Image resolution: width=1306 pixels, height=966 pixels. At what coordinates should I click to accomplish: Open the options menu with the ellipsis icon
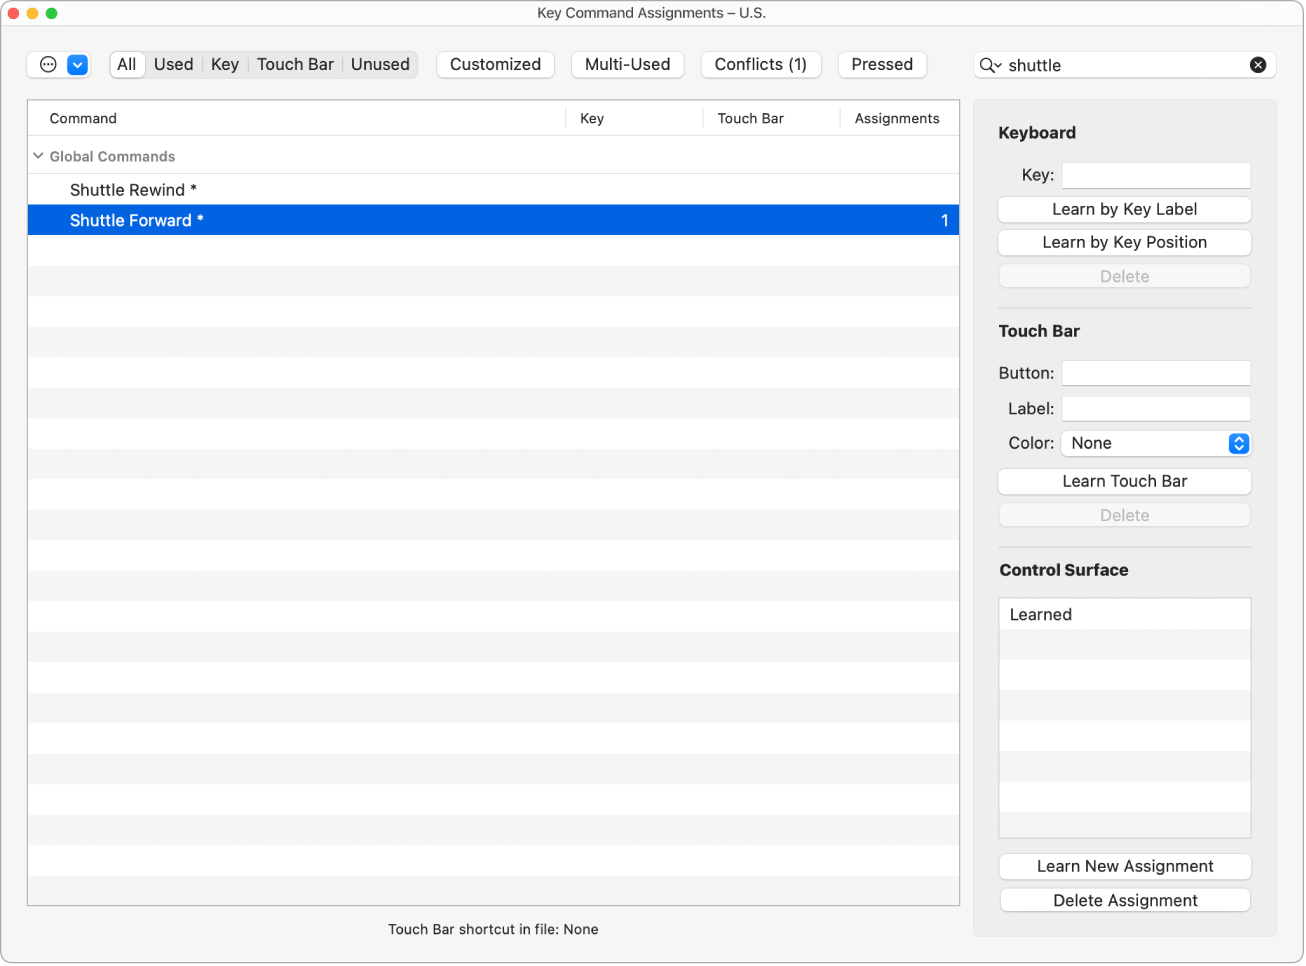click(48, 65)
